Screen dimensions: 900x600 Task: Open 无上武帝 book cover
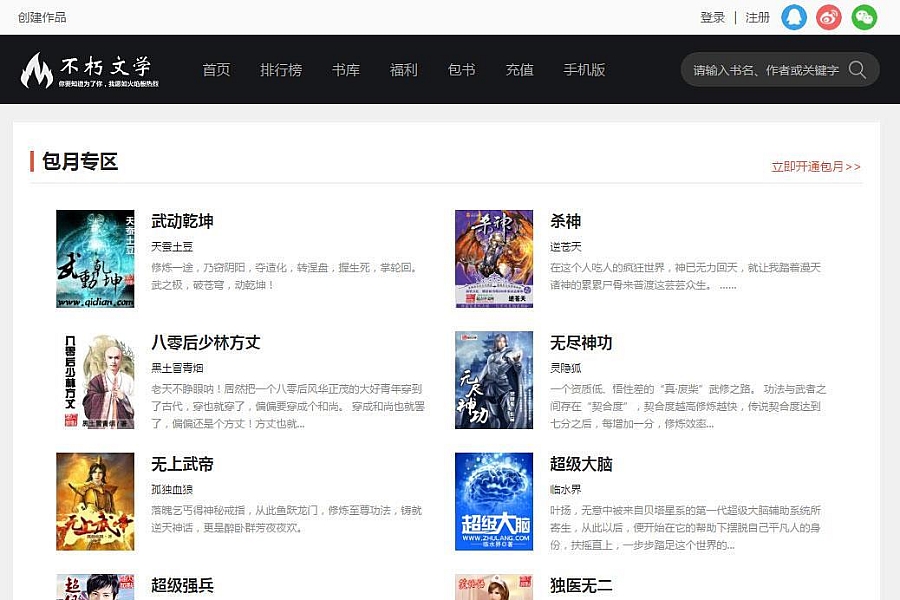pyautogui.click(x=95, y=501)
